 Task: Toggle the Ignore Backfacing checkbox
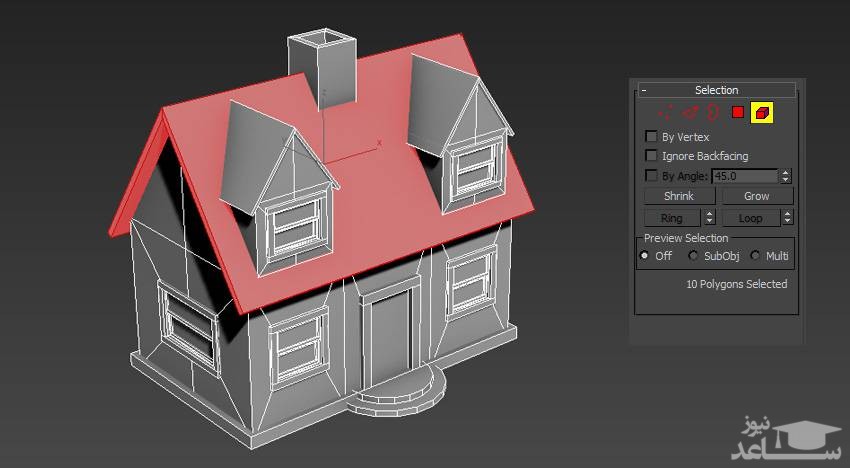click(652, 156)
